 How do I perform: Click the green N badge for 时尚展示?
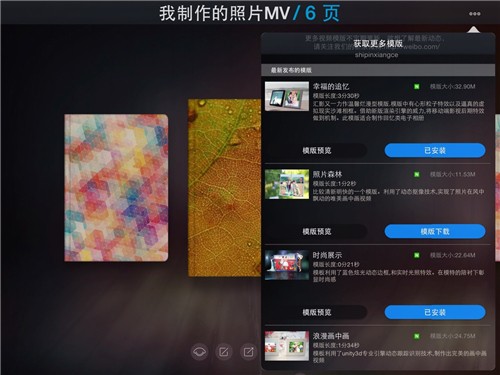[417, 255]
